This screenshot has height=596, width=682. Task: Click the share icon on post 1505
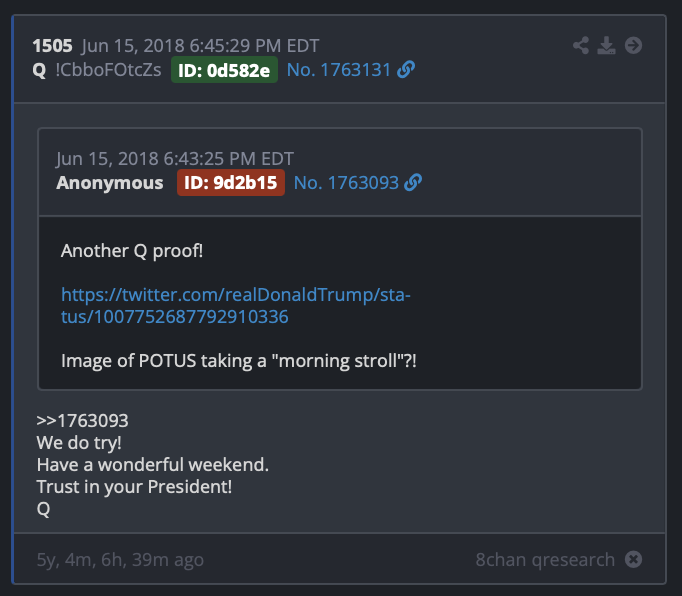pos(581,45)
